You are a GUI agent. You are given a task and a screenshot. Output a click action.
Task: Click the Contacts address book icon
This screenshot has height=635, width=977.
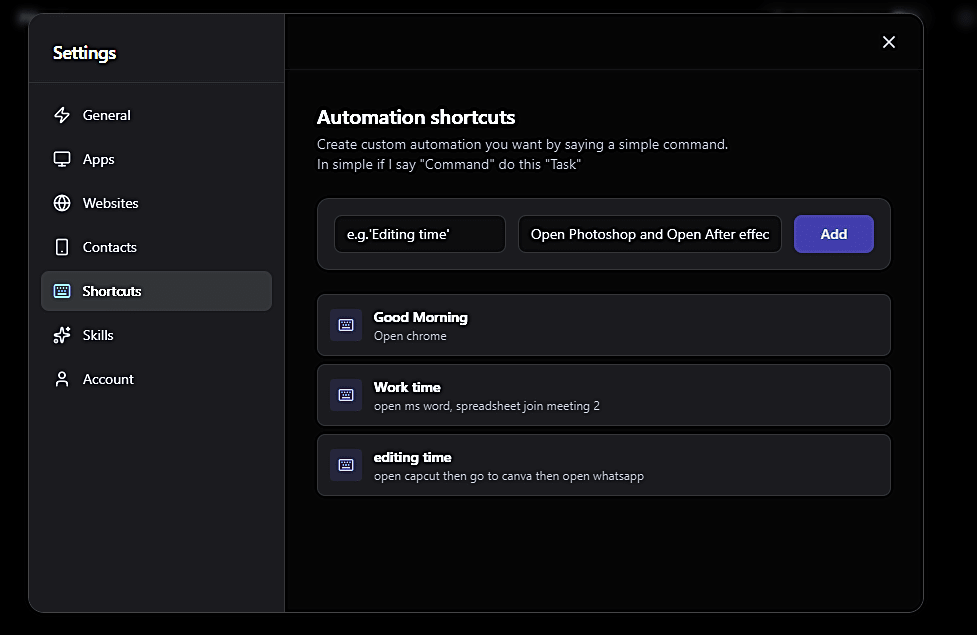pyautogui.click(x=62, y=247)
